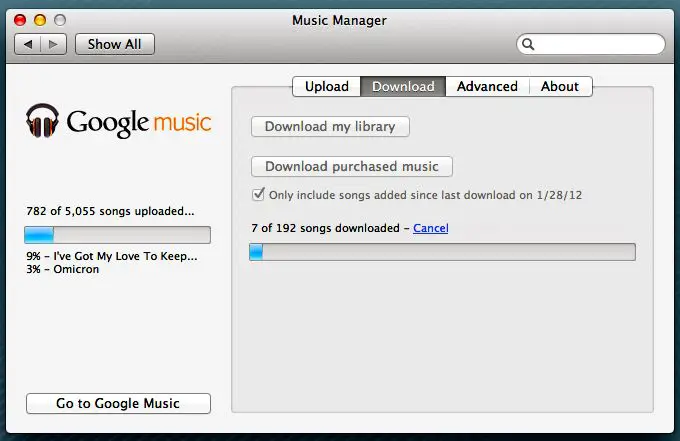Click the yellow minimize window button
This screenshot has height=441, width=680.
pos(40,20)
